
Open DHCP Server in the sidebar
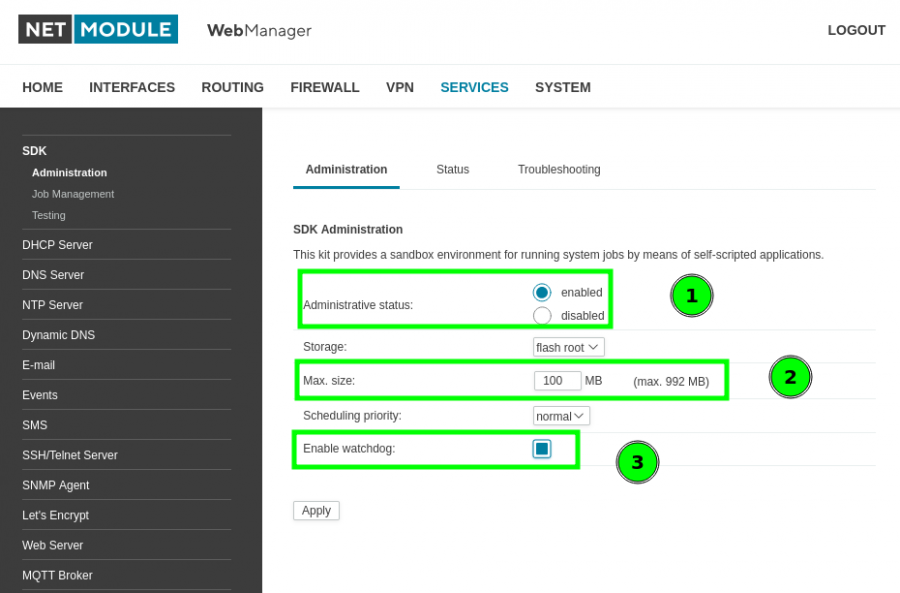click(57, 245)
